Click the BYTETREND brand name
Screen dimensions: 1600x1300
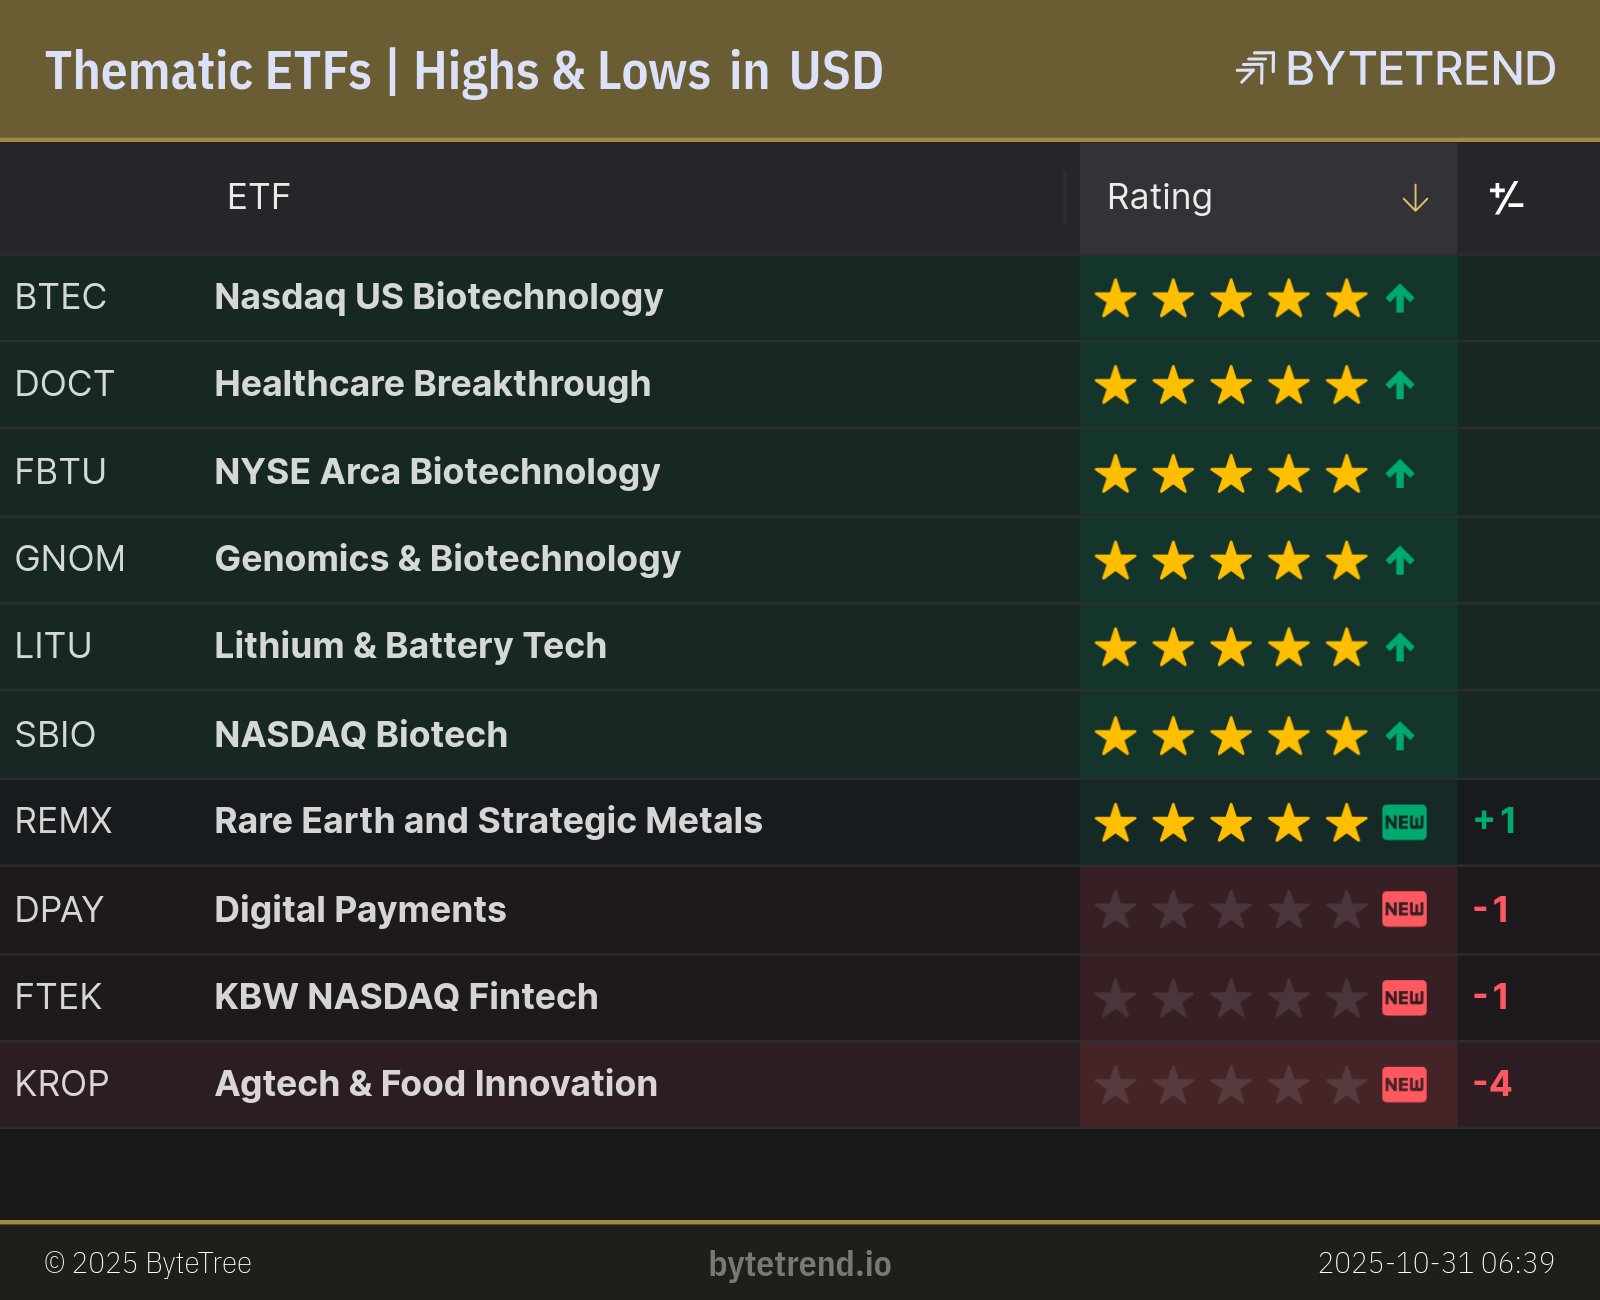(1421, 69)
